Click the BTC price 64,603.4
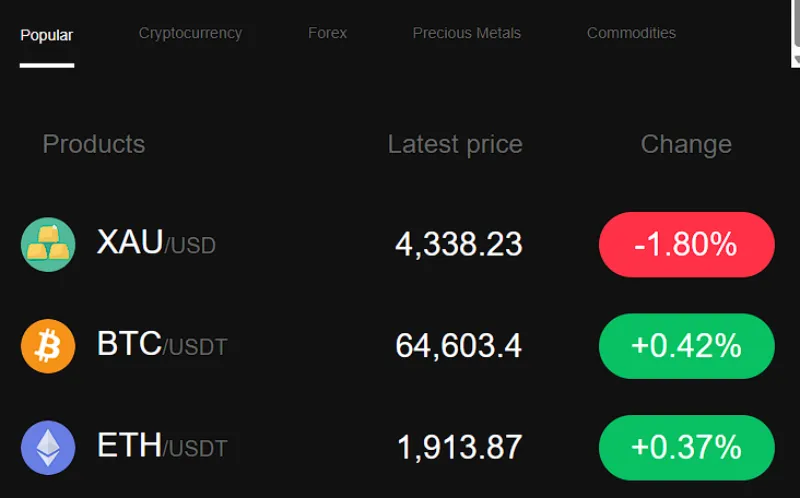800x498 pixels. pyautogui.click(x=458, y=345)
